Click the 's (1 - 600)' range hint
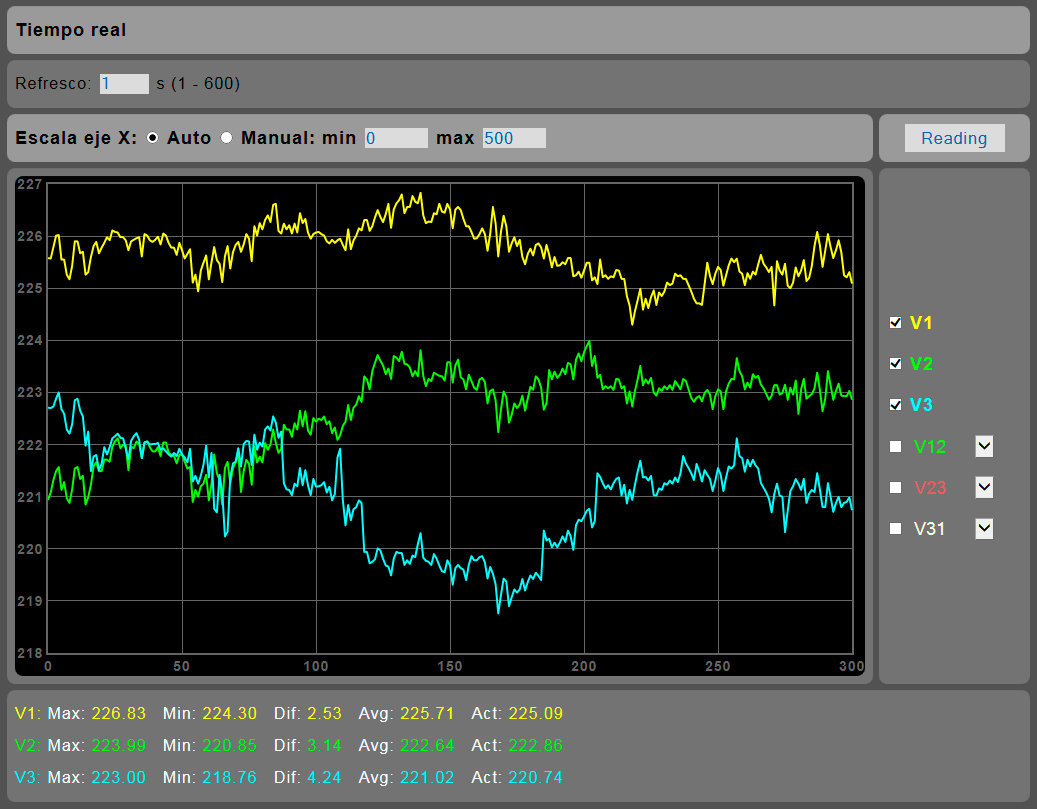This screenshot has height=809, width=1037. (x=198, y=83)
